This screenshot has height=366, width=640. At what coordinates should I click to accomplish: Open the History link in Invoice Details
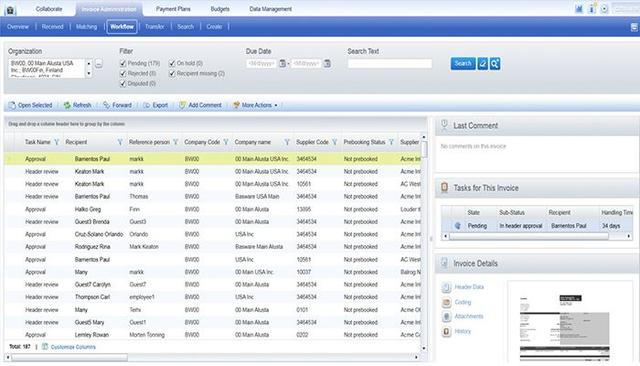point(463,331)
